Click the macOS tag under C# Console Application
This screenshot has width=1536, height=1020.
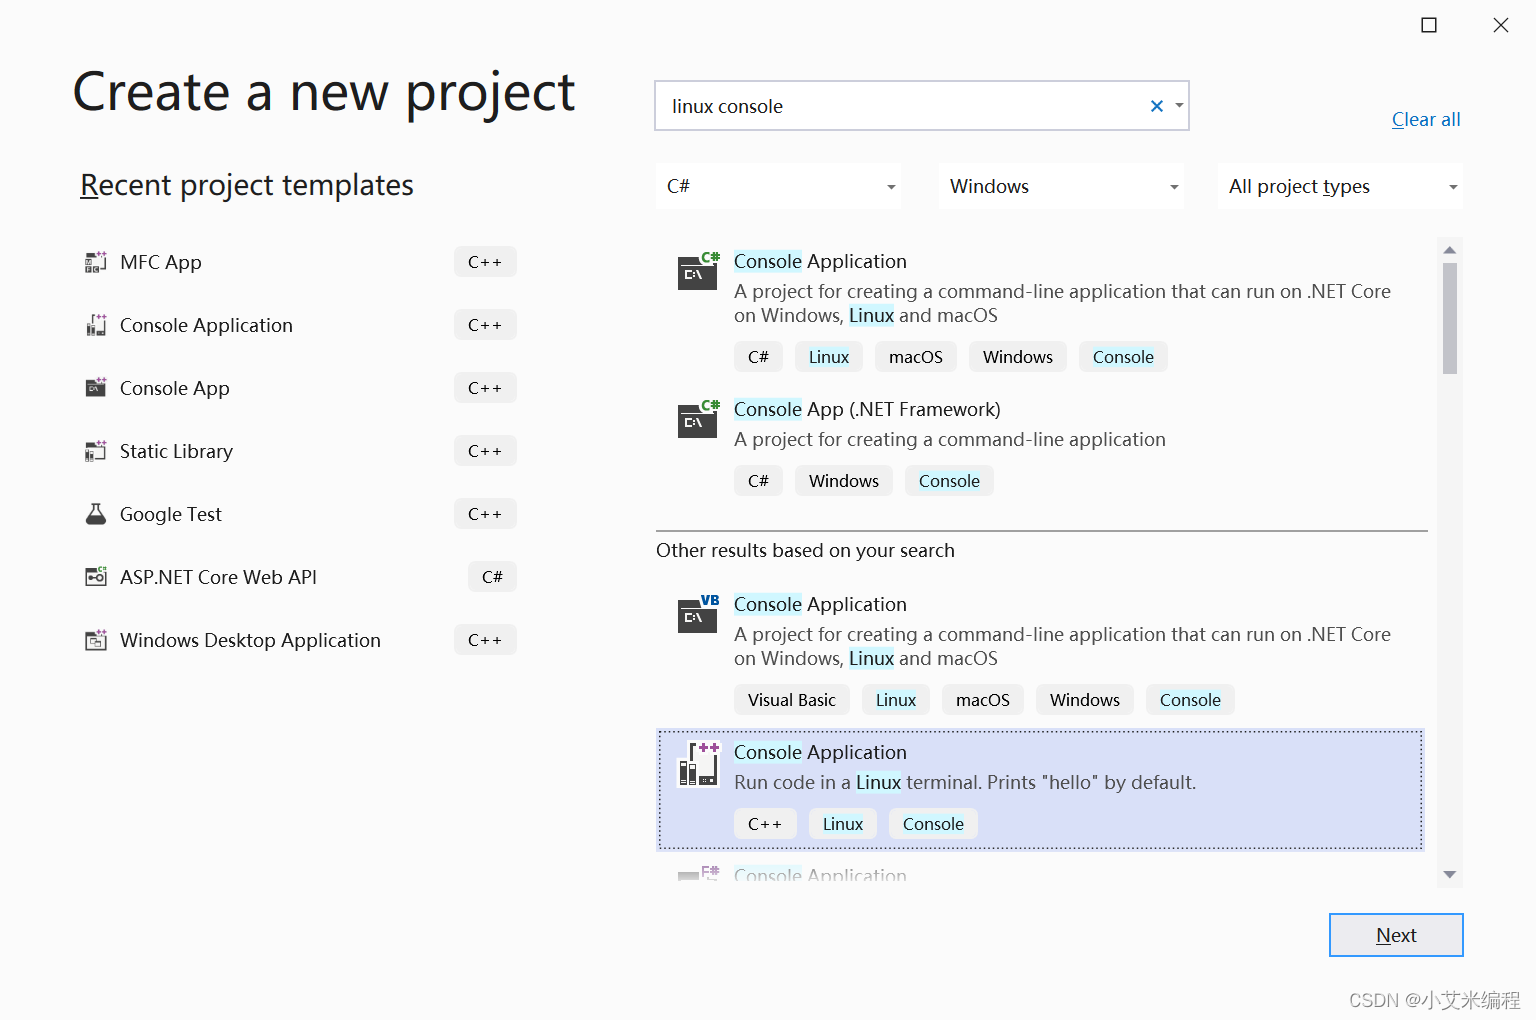click(916, 357)
